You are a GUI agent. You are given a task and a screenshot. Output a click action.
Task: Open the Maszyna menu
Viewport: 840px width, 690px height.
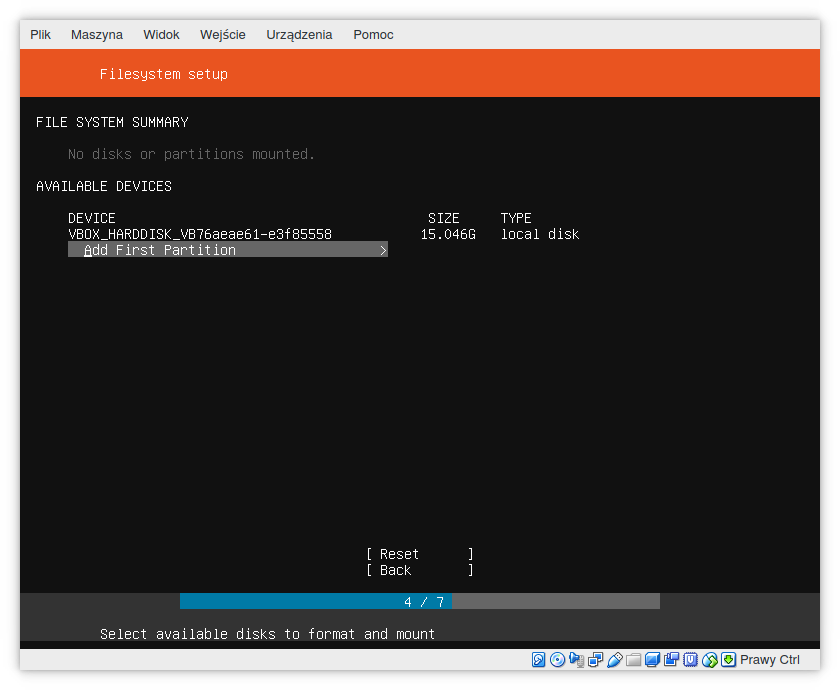(x=96, y=35)
